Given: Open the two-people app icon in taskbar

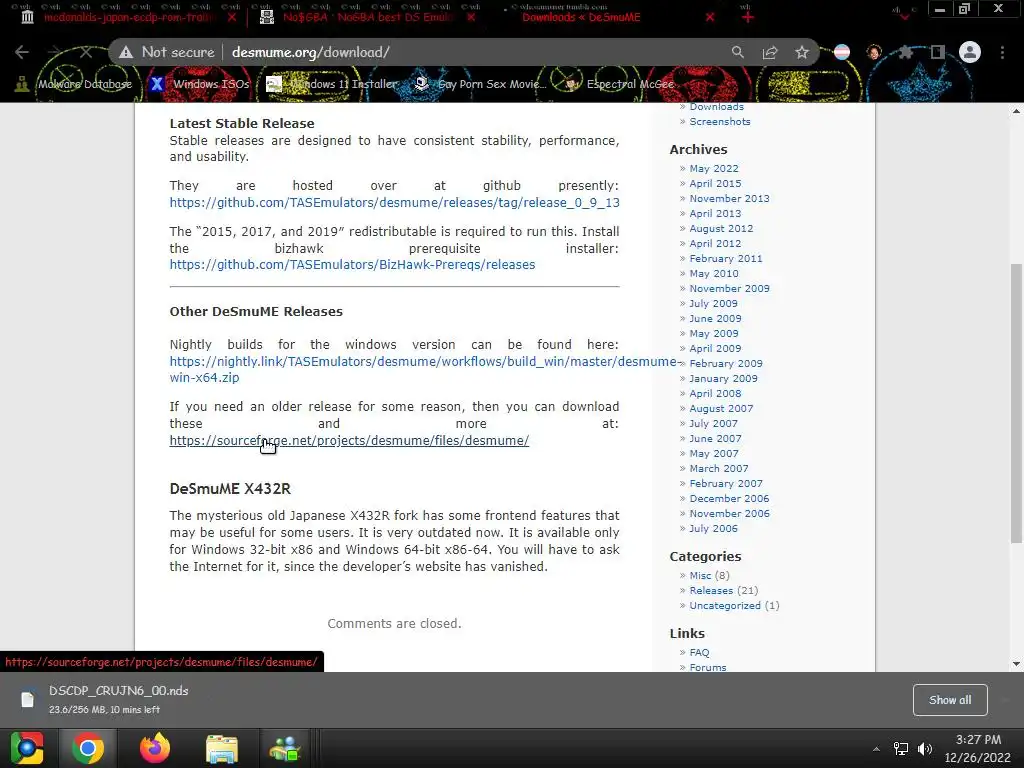Looking at the screenshot, I should pos(285,749).
